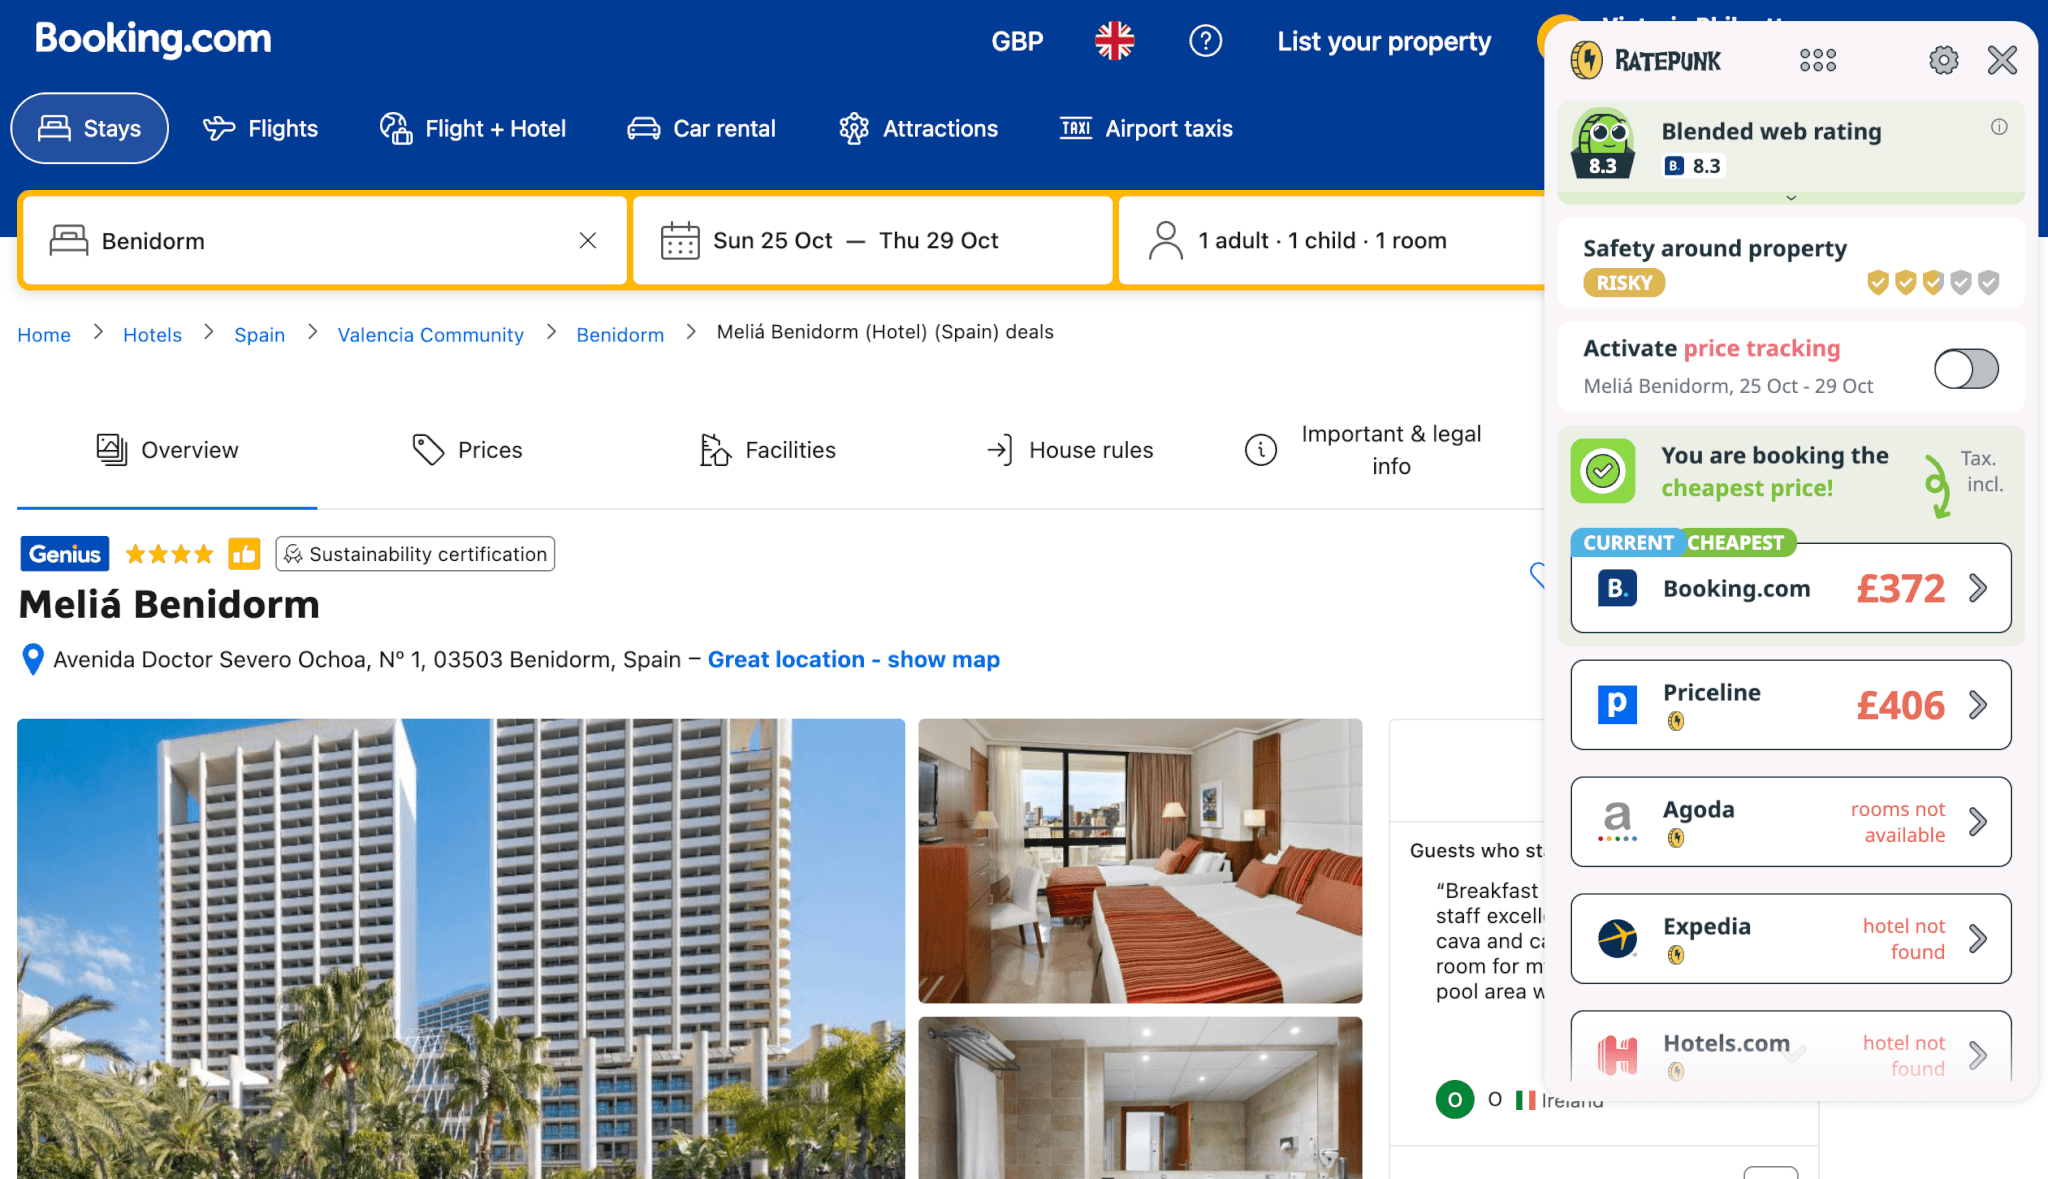This screenshot has width=2048, height=1179.
Task: Close the RatePunk panel
Action: [2002, 60]
